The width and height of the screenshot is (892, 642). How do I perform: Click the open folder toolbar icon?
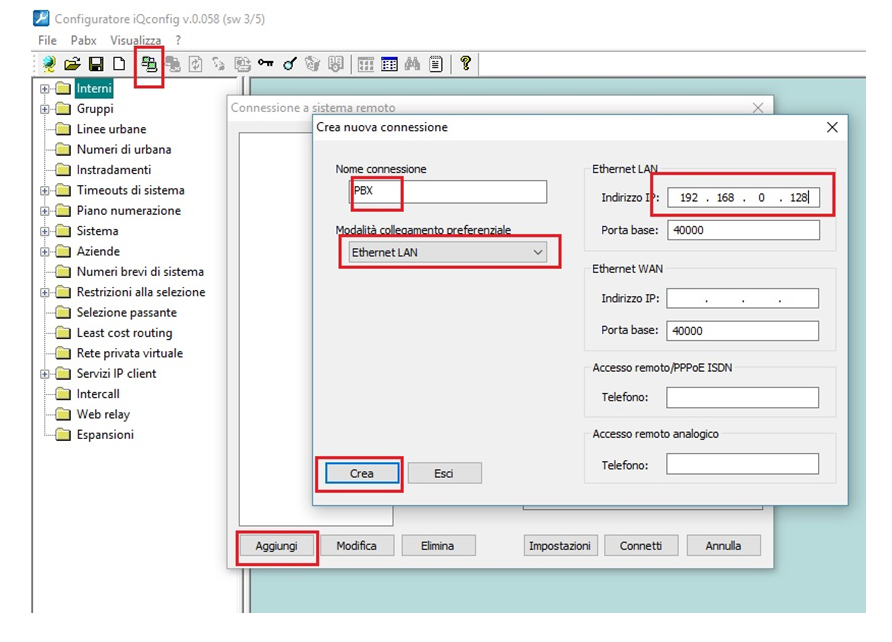[x=72, y=64]
